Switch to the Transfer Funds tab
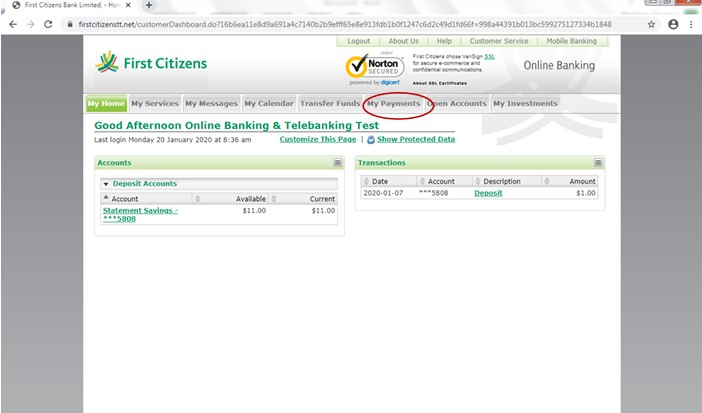 click(x=329, y=103)
